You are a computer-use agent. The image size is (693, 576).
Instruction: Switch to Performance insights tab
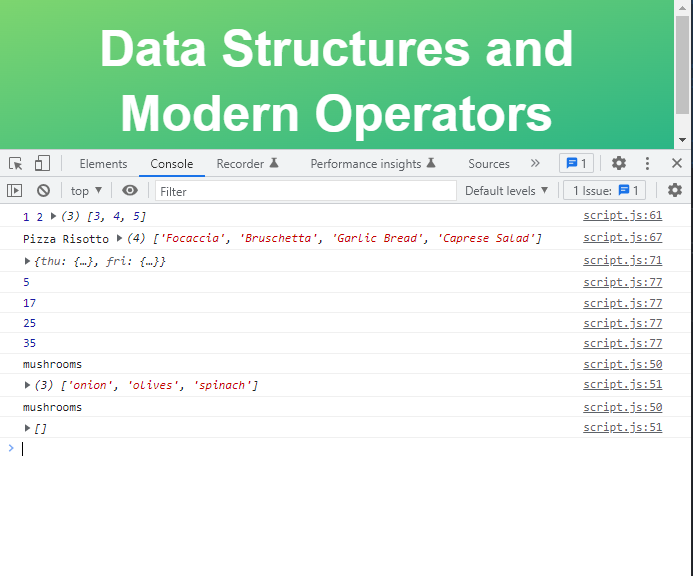[x=373, y=164]
